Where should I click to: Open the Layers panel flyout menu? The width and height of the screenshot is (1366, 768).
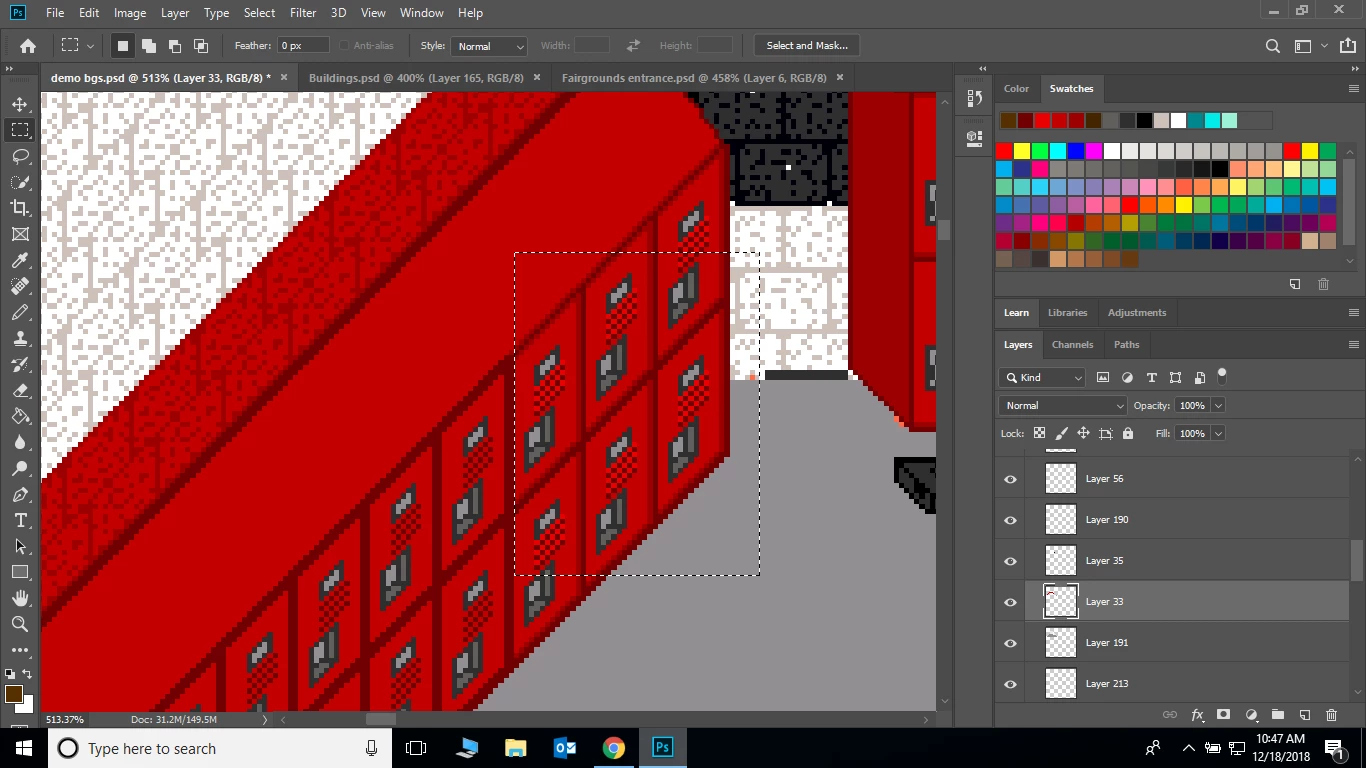point(1353,344)
